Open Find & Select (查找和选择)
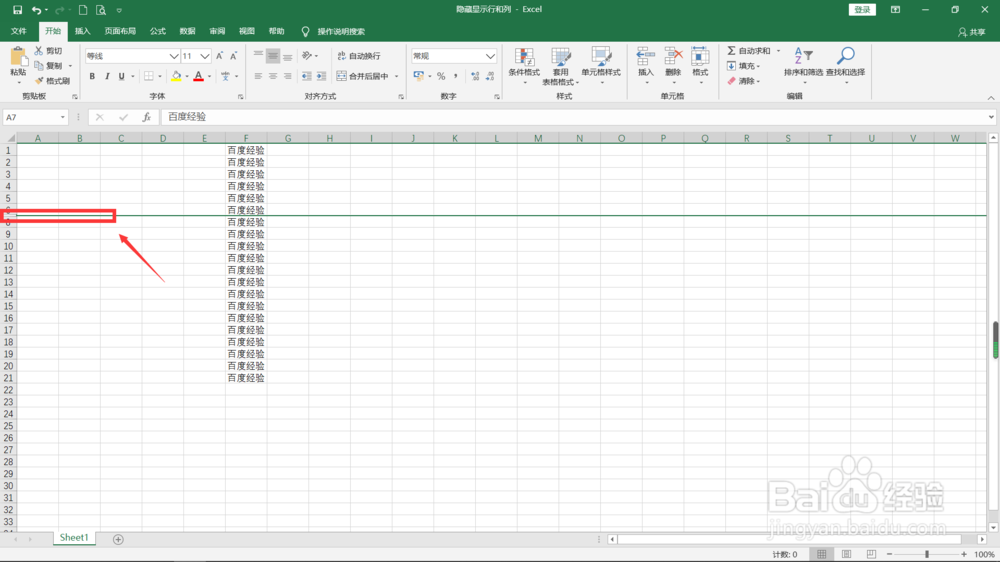The width and height of the screenshot is (1000, 562). click(x=846, y=65)
